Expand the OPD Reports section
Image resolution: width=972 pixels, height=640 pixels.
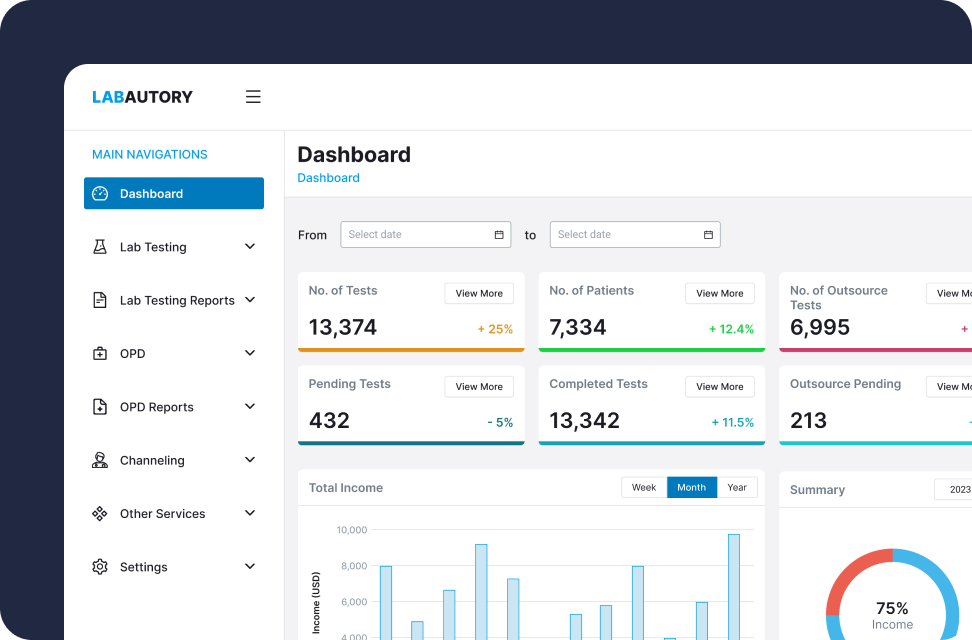(249, 406)
